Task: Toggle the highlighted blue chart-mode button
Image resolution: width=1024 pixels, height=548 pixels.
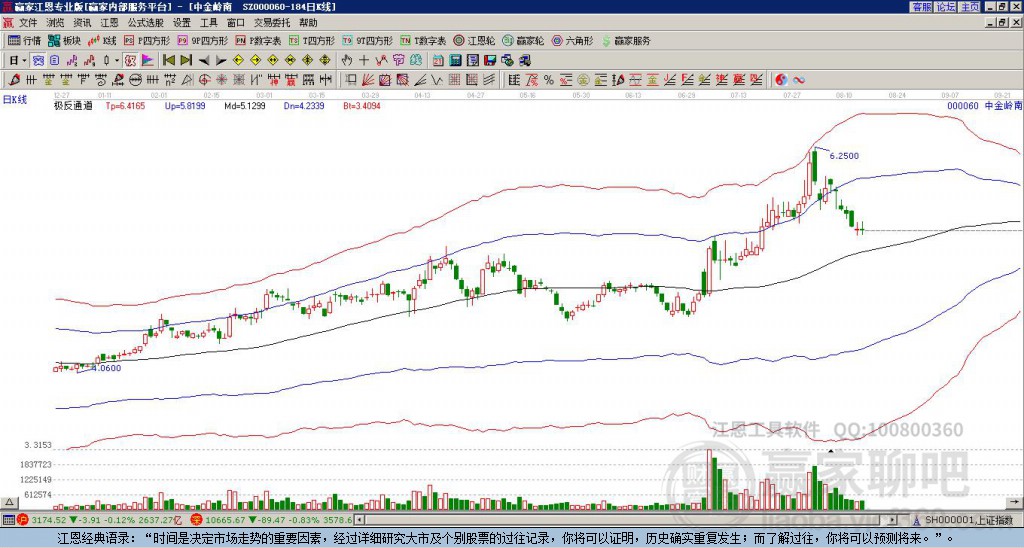Action: click(x=38, y=60)
